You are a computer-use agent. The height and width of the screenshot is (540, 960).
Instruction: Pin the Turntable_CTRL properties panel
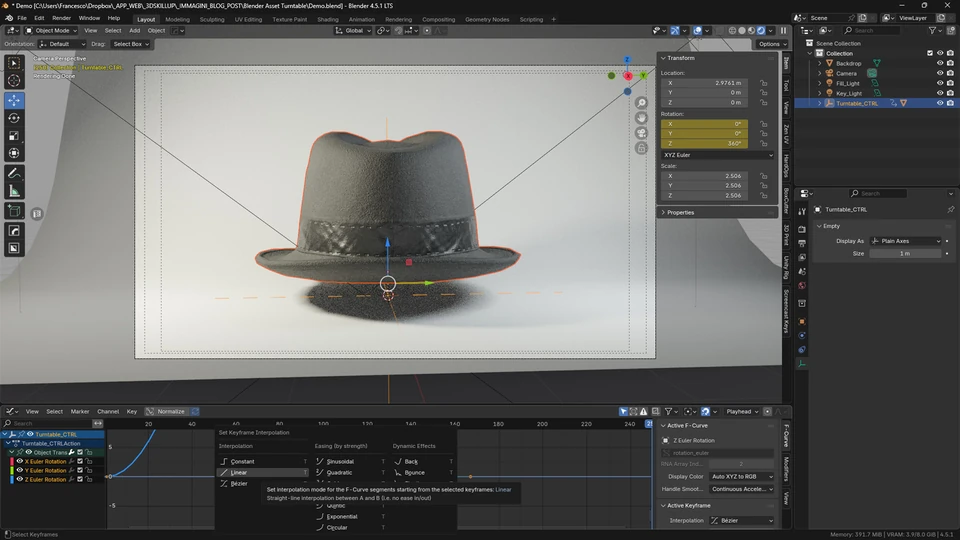pos(950,209)
